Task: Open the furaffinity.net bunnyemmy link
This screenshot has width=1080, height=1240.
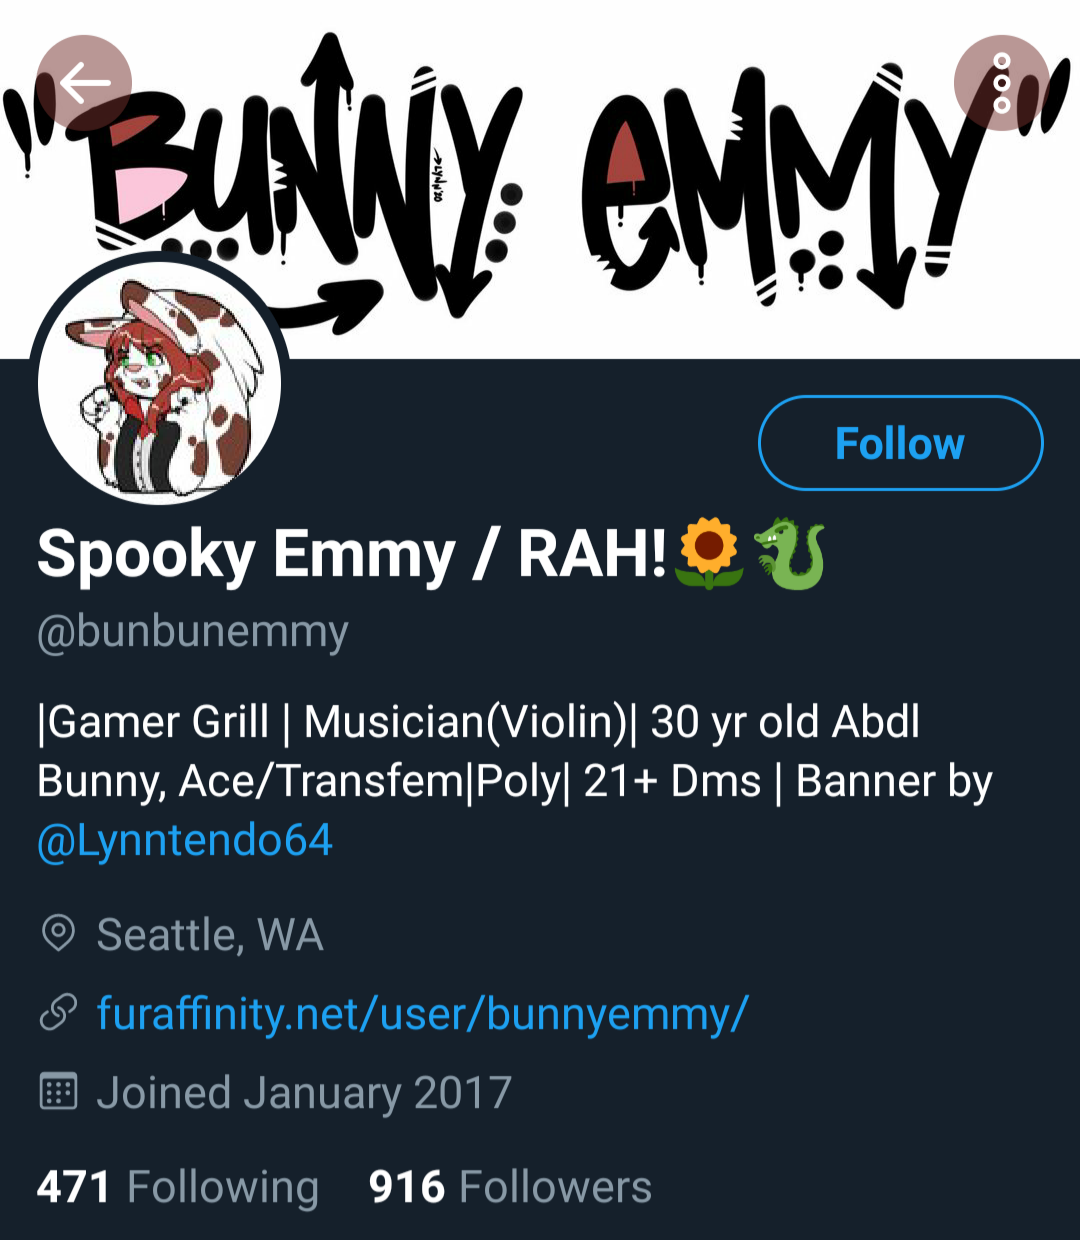Action: click(422, 1014)
